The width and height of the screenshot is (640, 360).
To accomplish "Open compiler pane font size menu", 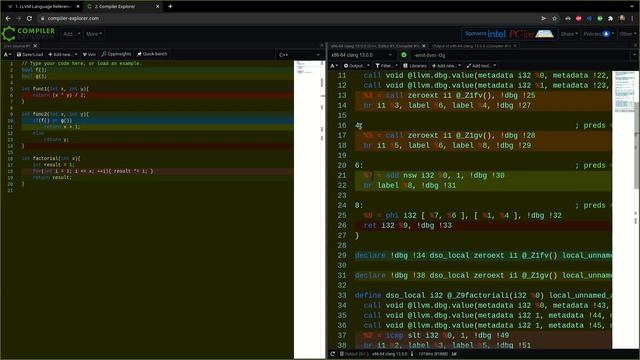I will [333, 66].
